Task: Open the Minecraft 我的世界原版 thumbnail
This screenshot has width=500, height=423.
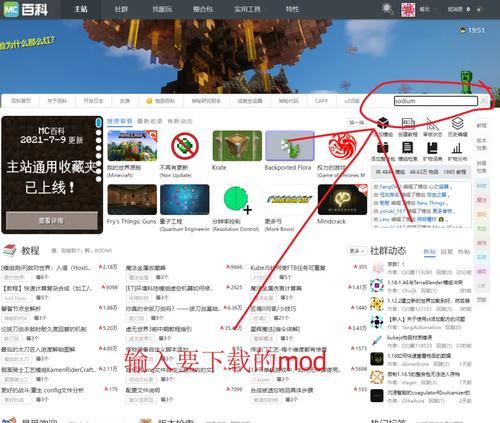Action: tap(132, 146)
